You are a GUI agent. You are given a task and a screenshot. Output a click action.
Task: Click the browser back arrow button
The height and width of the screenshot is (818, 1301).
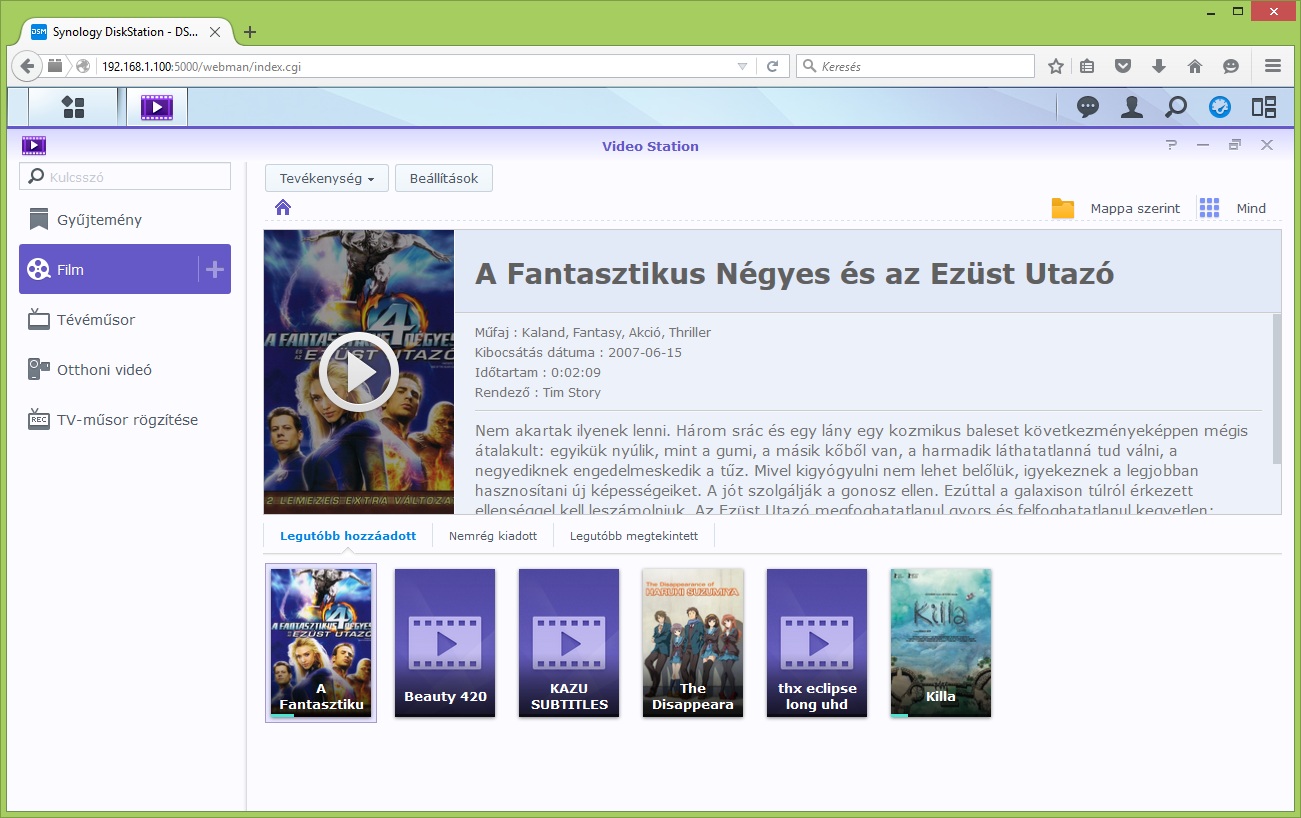[27, 66]
